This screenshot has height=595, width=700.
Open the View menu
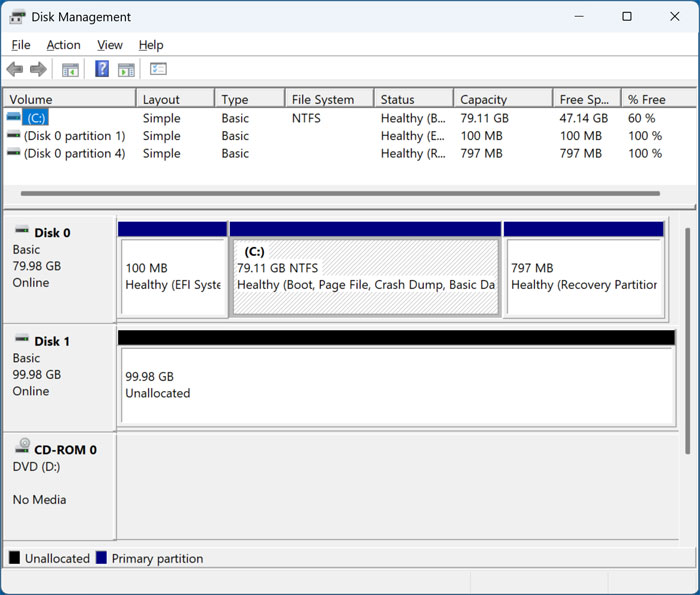tap(110, 45)
